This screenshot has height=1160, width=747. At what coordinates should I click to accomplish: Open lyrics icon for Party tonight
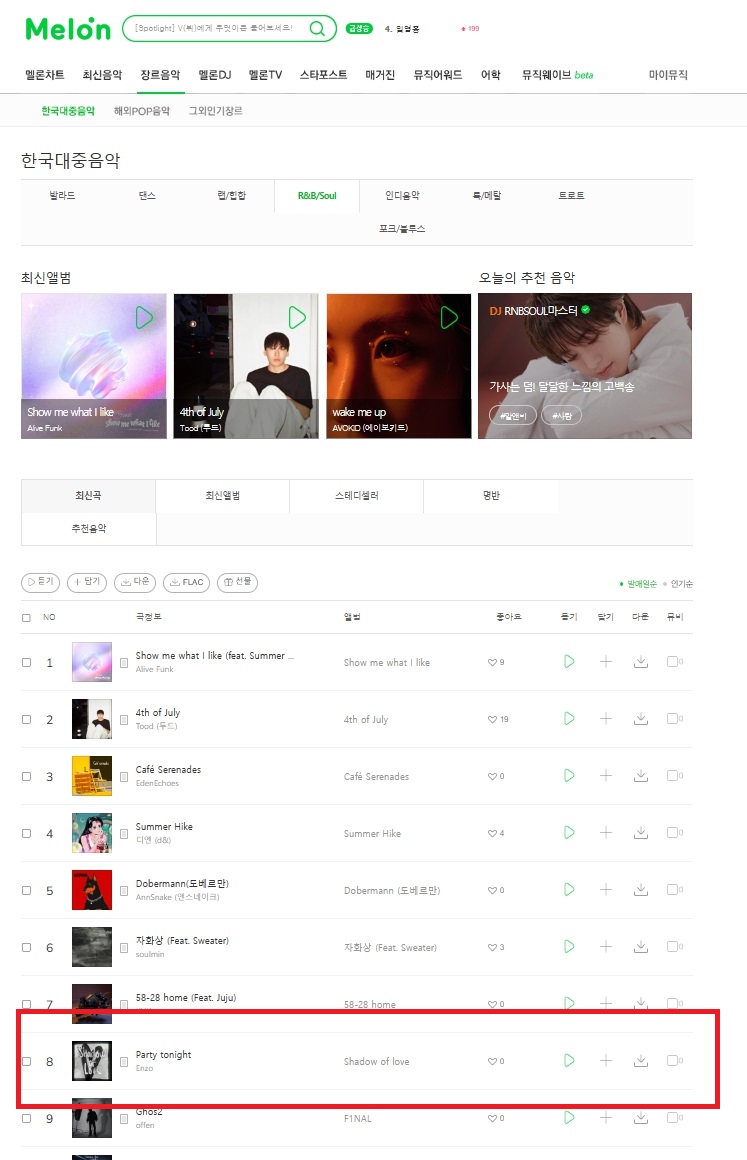tap(124, 1062)
